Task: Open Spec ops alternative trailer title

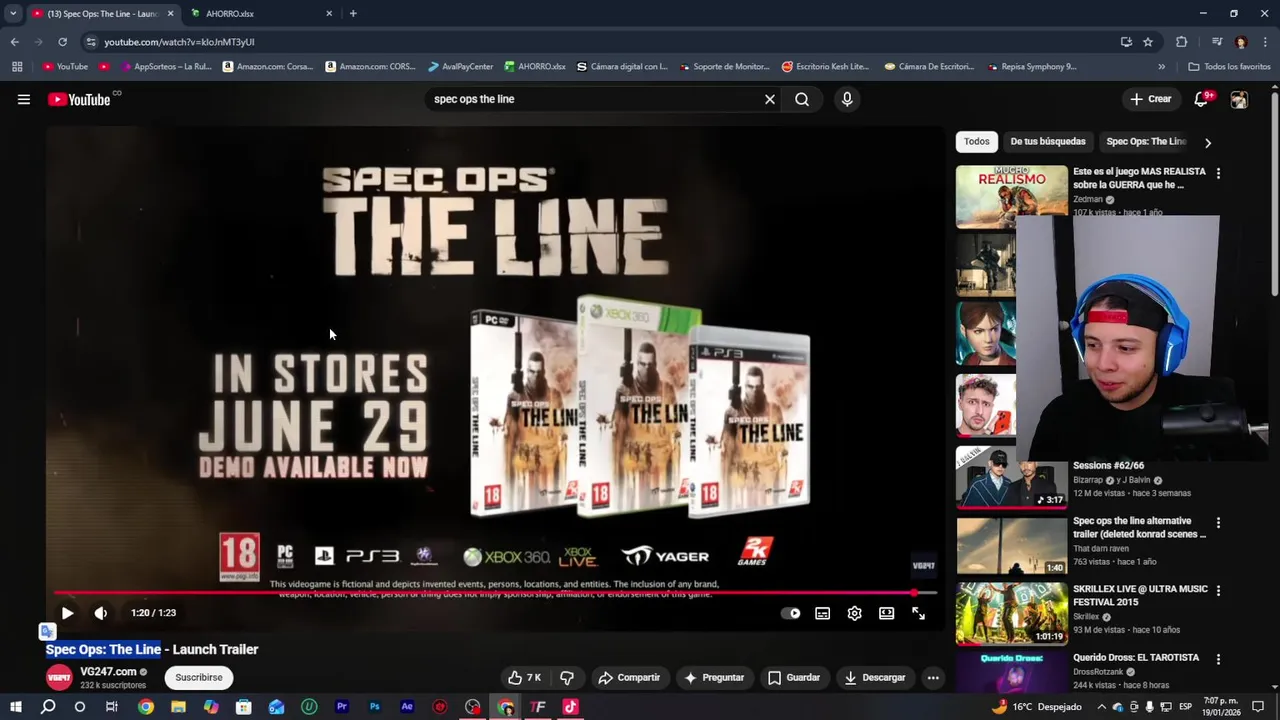Action: (1139, 527)
